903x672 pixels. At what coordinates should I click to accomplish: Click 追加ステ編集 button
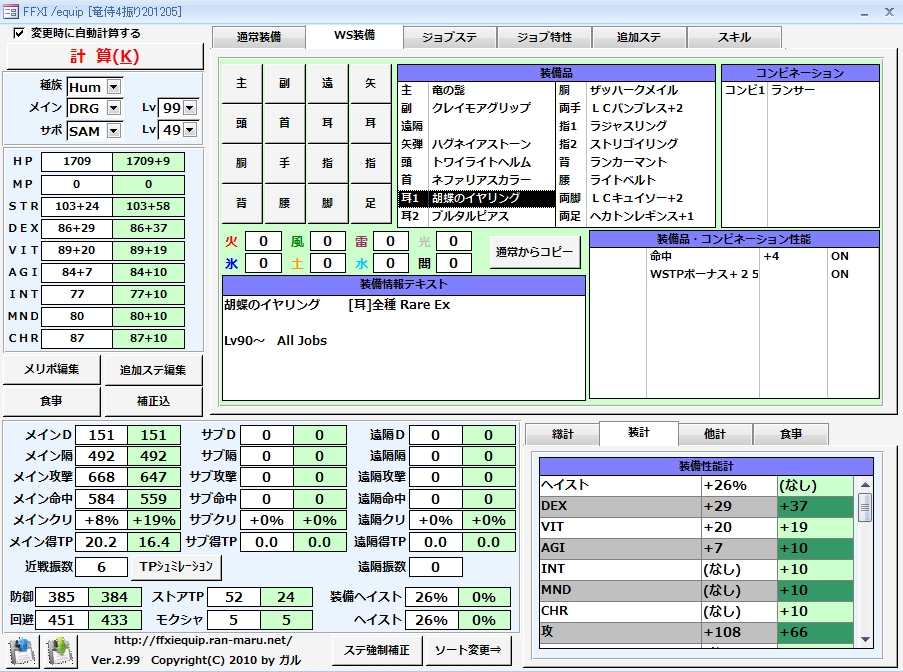[x=153, y=370]
